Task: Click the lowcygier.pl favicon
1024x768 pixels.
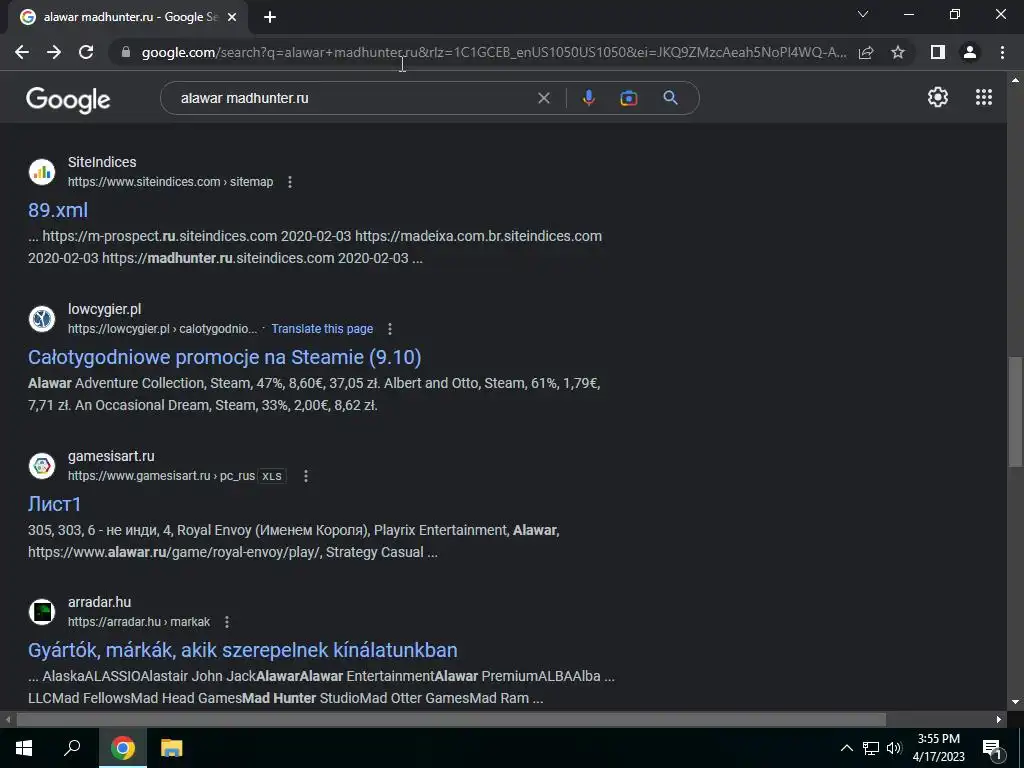Action: click(x=42, y=319)
